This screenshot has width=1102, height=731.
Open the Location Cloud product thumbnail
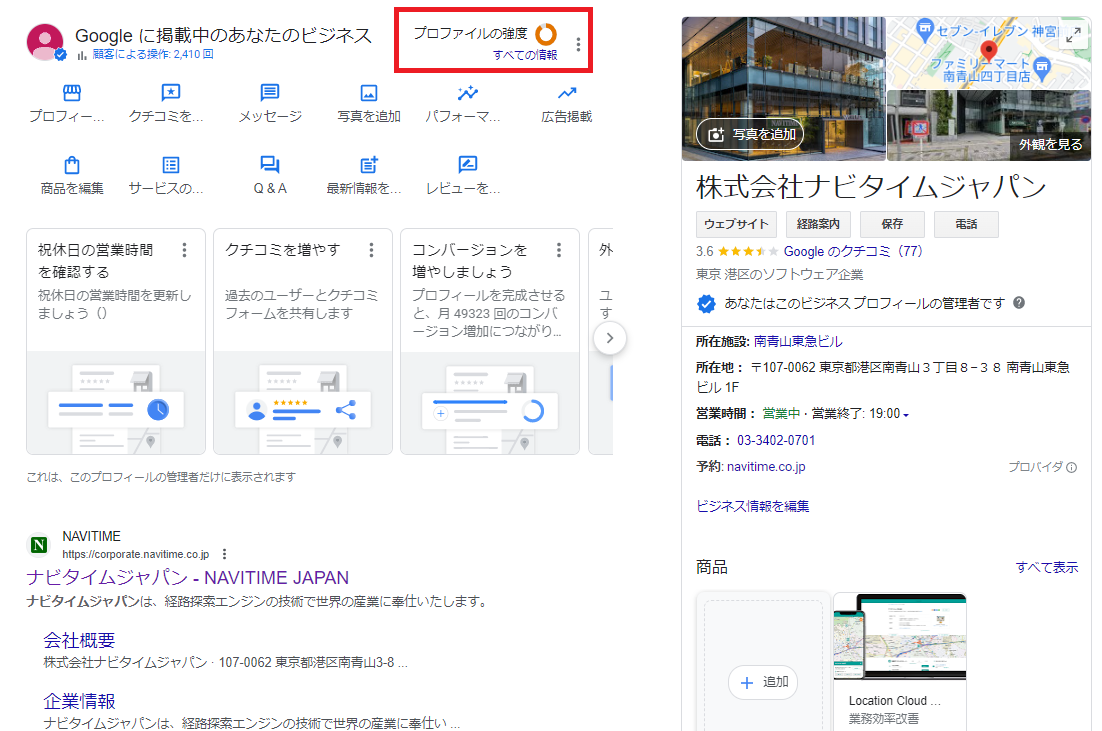click(900, 637)
